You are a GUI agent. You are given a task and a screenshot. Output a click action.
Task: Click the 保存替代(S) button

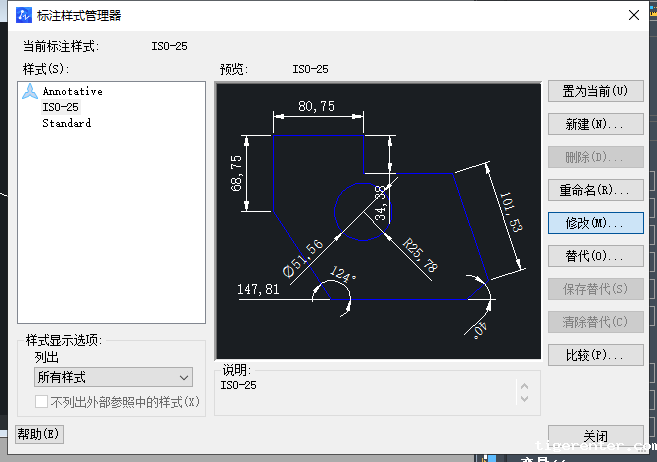(x=595, y=289)
